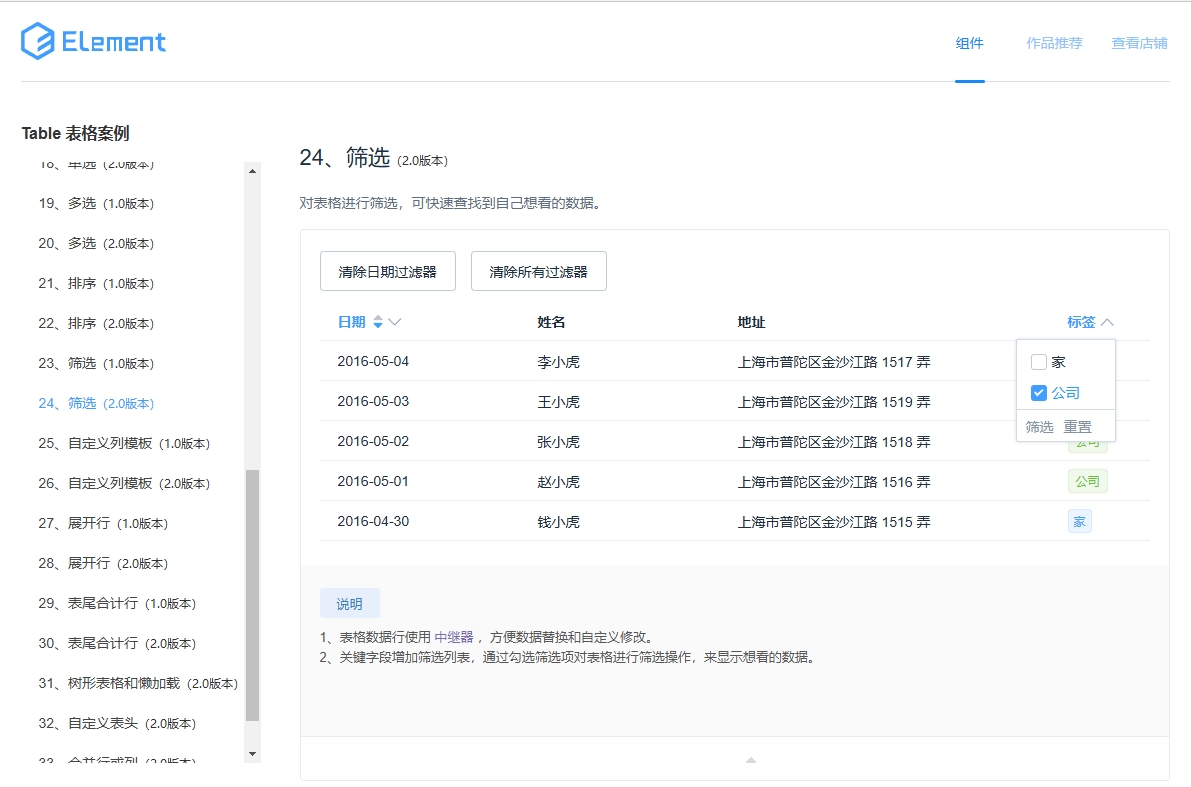Click the Element logo

[93, 41]
